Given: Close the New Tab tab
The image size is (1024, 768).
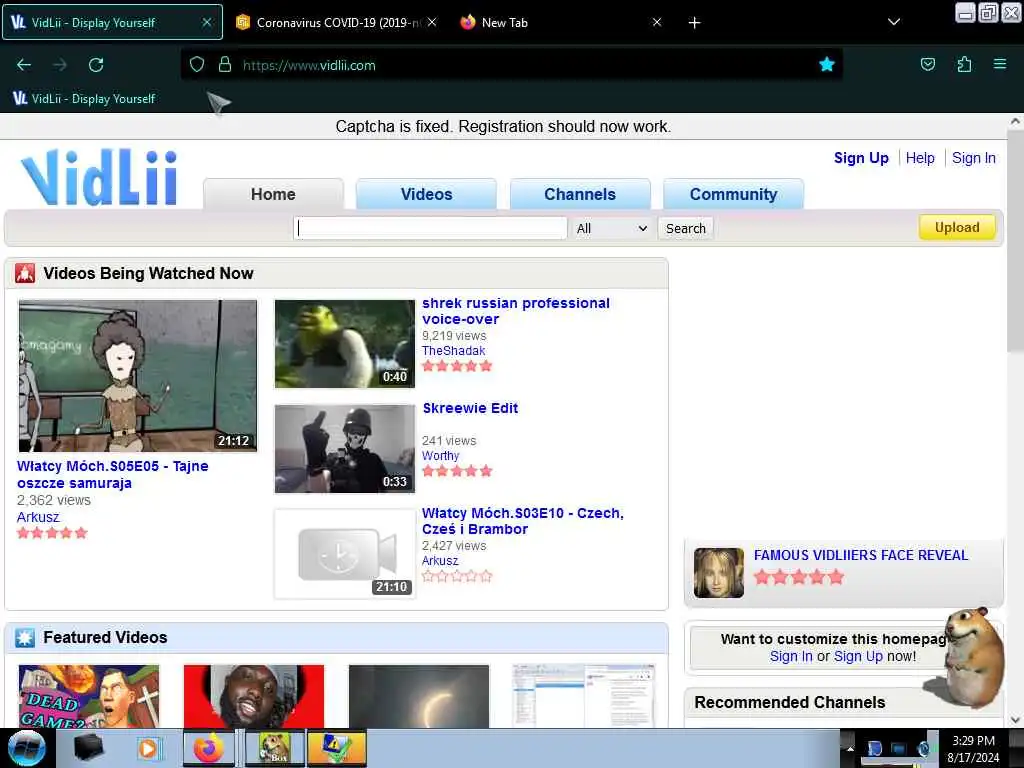Looking at the screenshot, I should [x=657, y=22].
